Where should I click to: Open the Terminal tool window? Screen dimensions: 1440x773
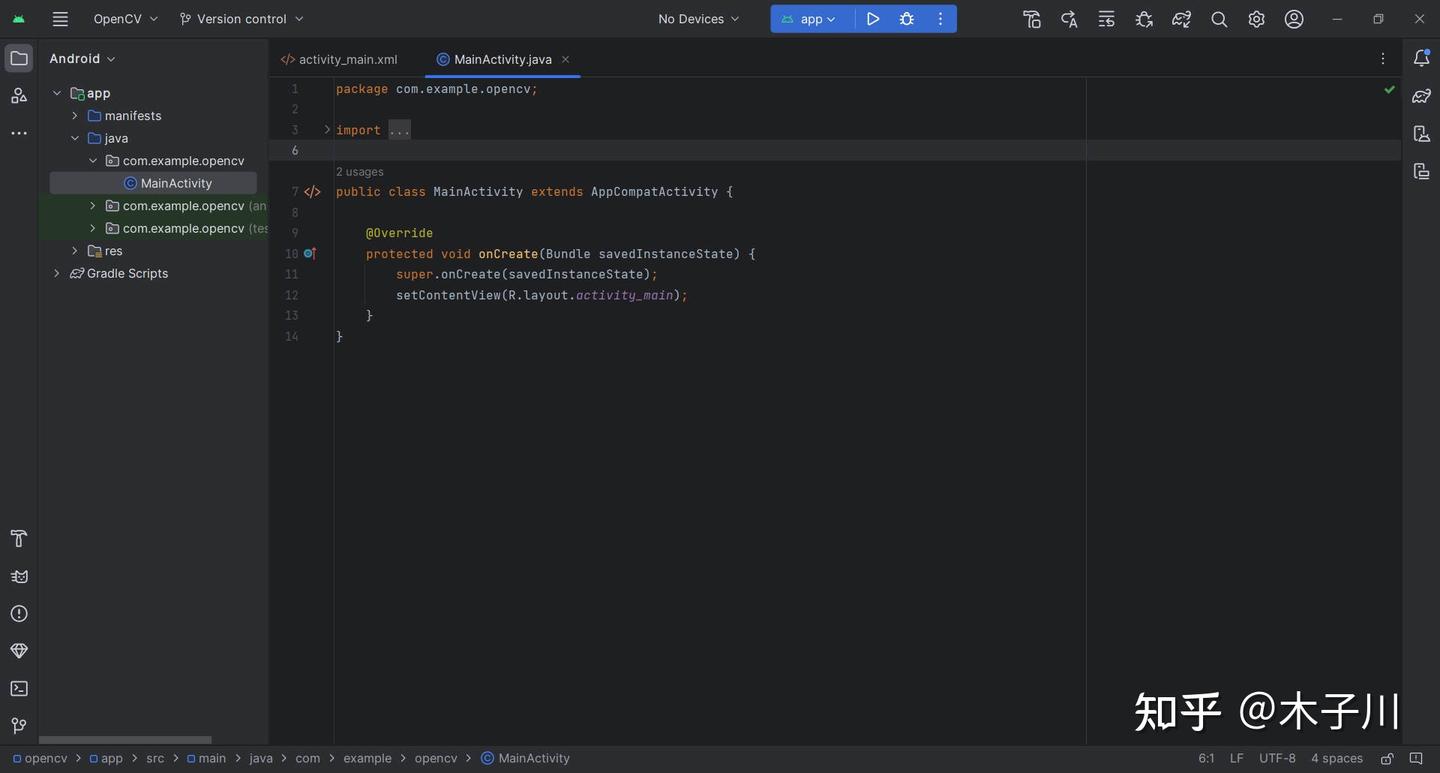[x=18, y=687]
